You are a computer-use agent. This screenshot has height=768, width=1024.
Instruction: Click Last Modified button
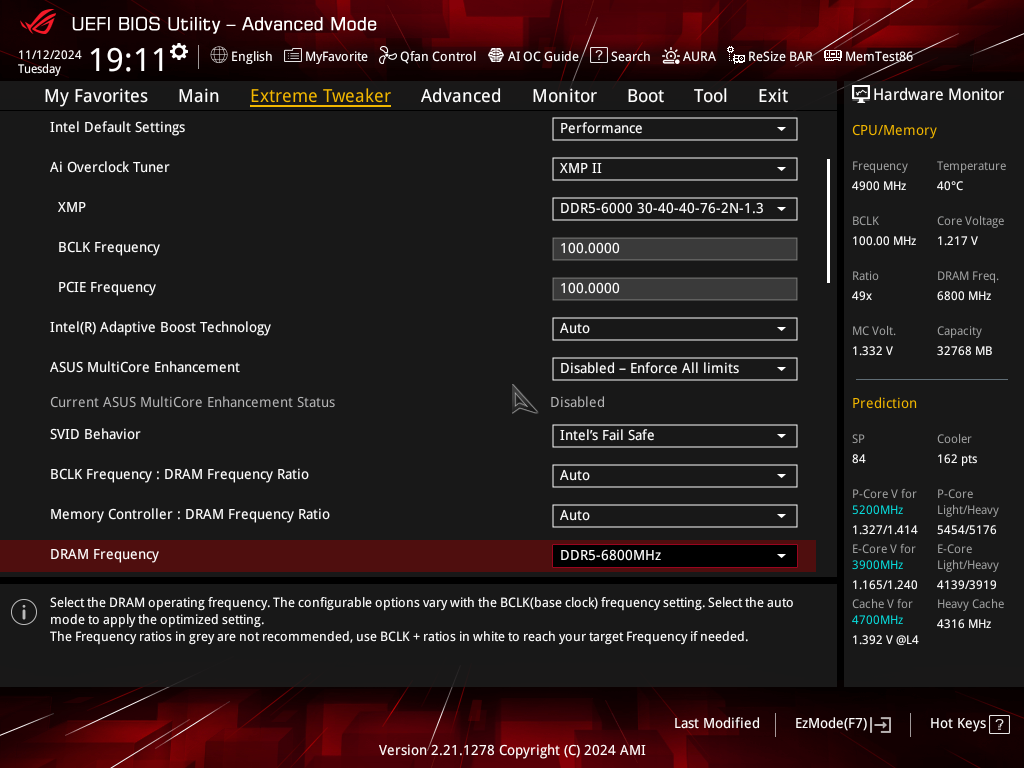click(x=716, y=724)
